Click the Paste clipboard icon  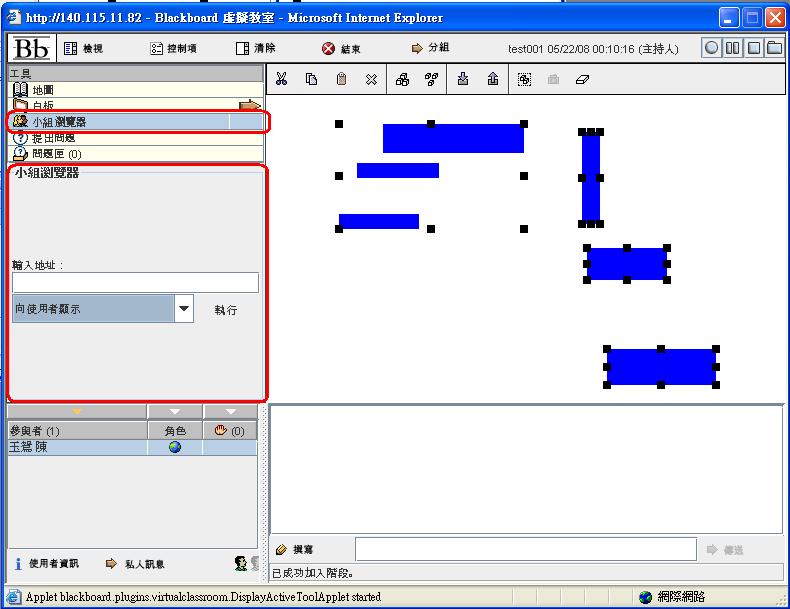341,80
